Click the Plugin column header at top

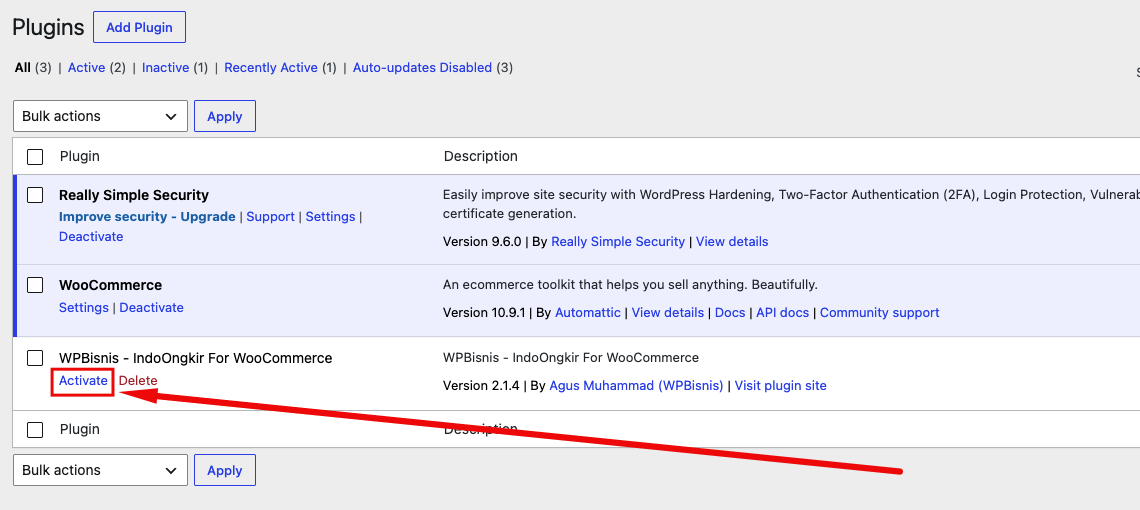pos(80,156)
